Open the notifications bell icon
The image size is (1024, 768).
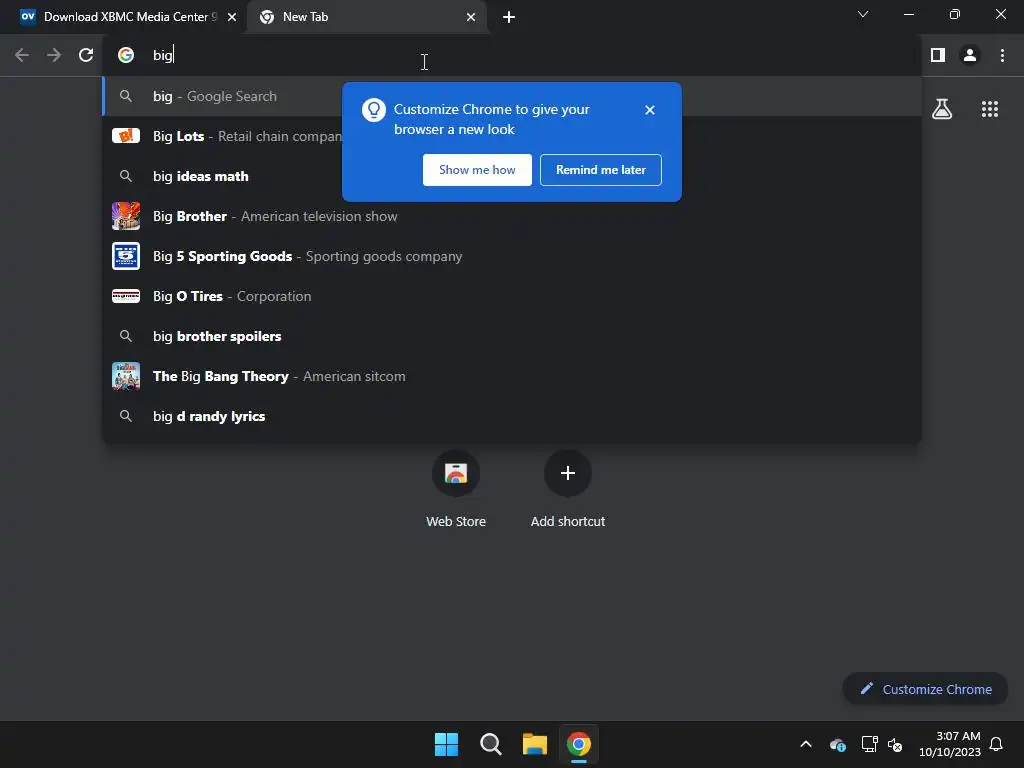pyautogui.click(x=996, y=744)
